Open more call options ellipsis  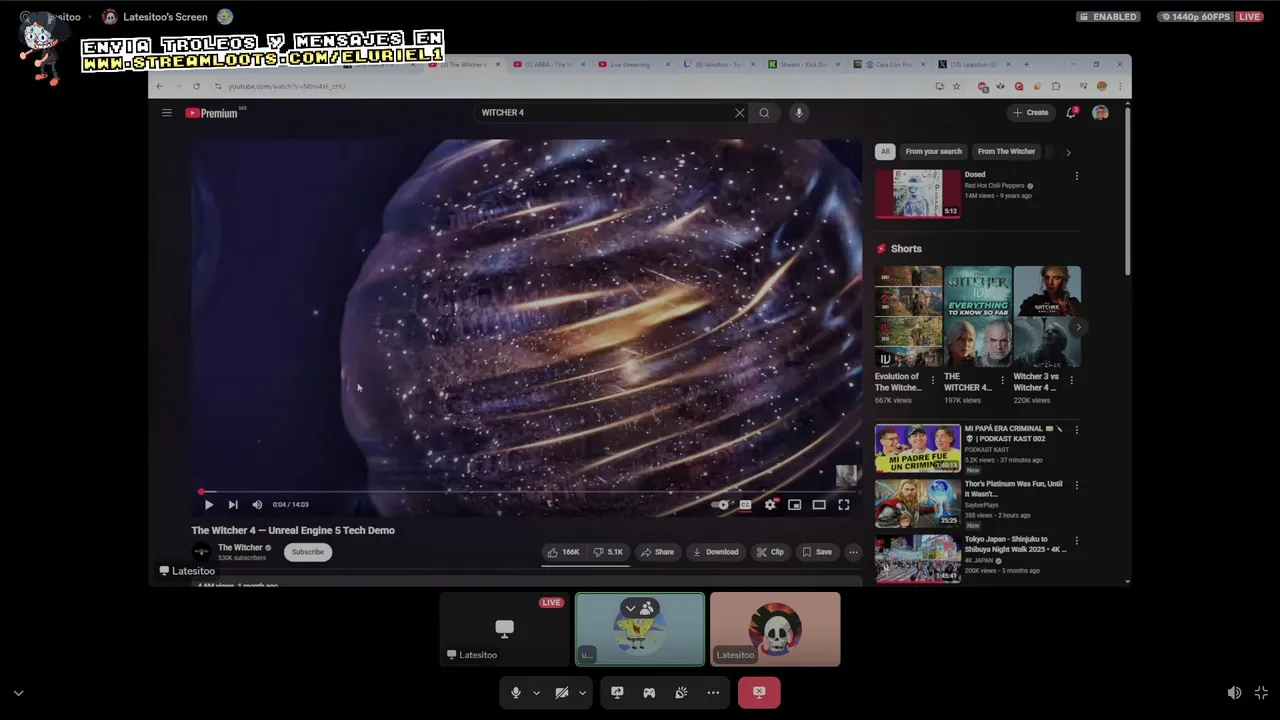tap(713, 692)
